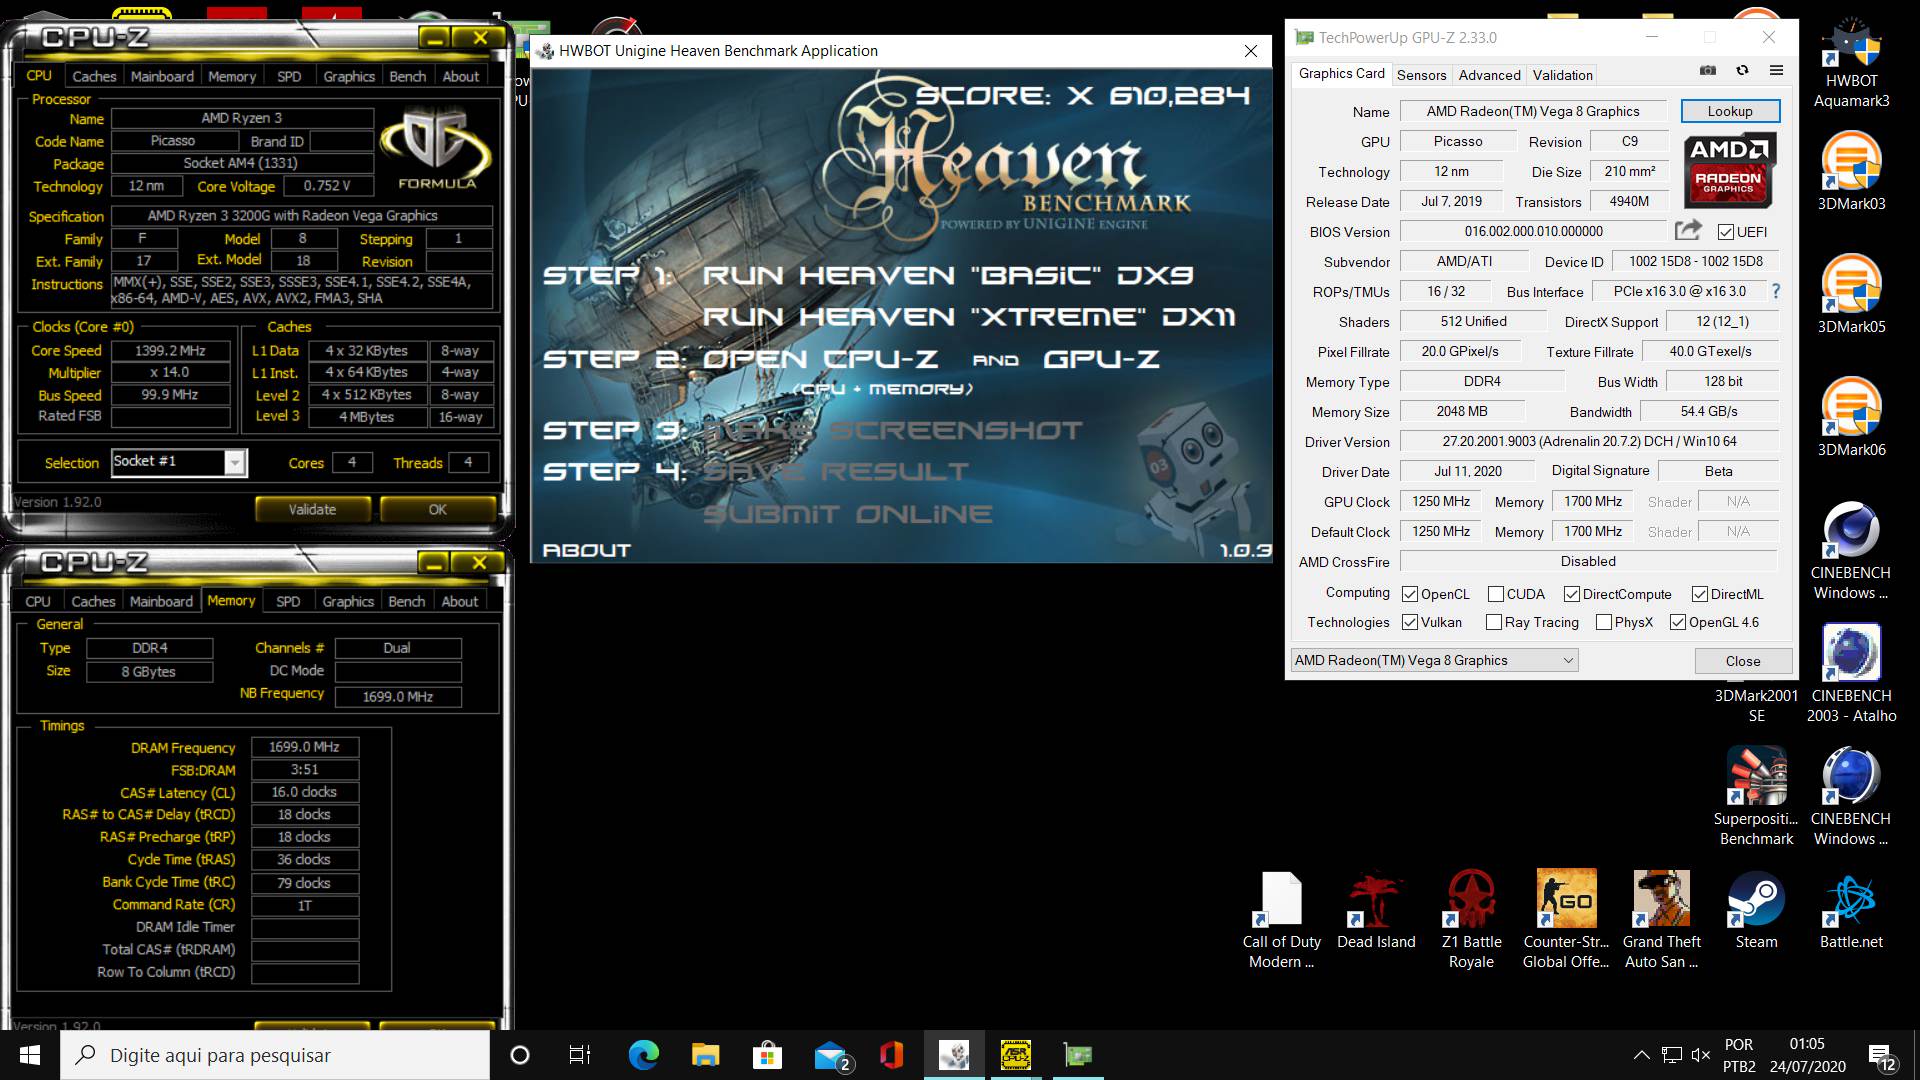The image size is (1920, 1080).
Task: Open Superposition Benchmark desktop icon
Action: pos(1756,796)
